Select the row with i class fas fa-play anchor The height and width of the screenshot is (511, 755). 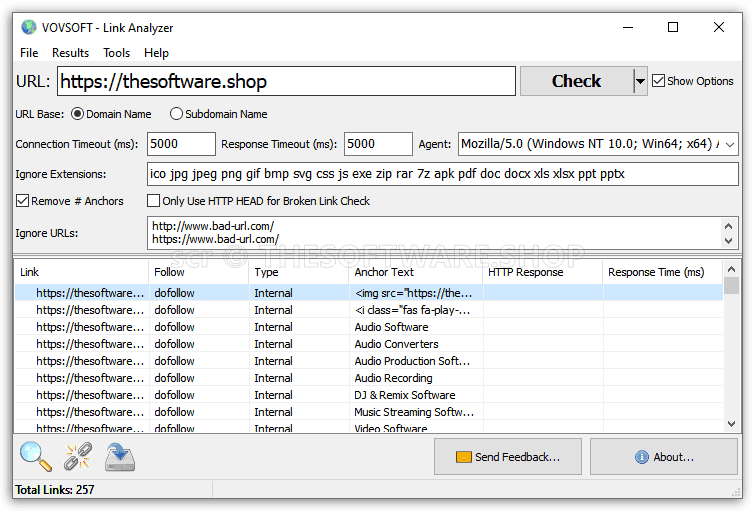369,310
